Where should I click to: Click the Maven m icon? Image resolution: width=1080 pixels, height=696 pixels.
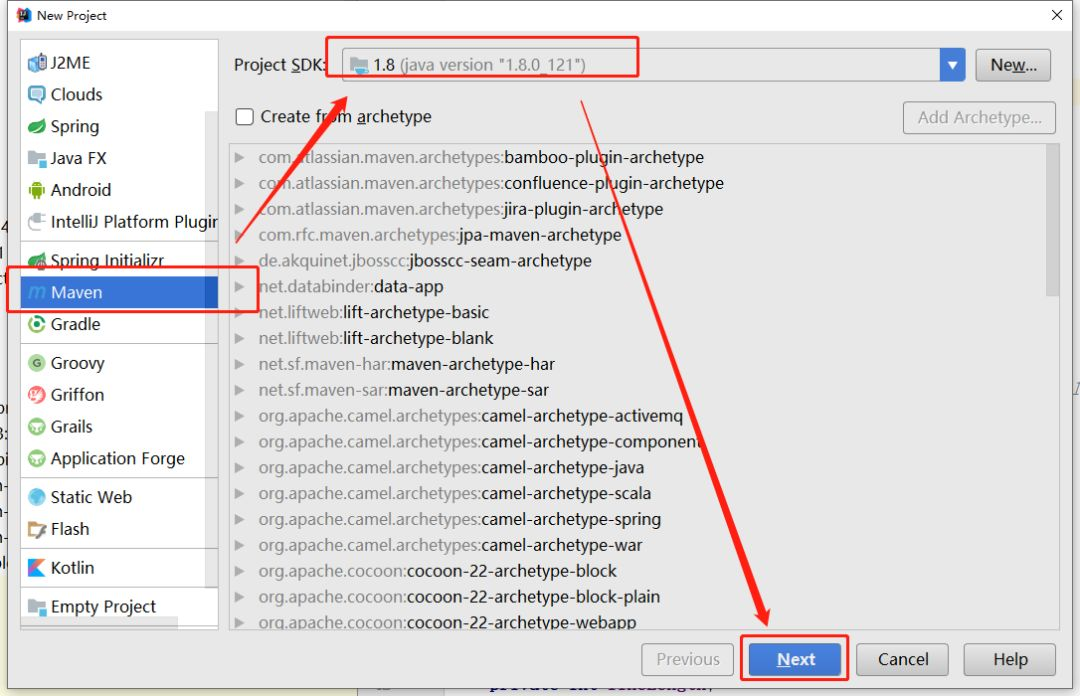point(37,293)
